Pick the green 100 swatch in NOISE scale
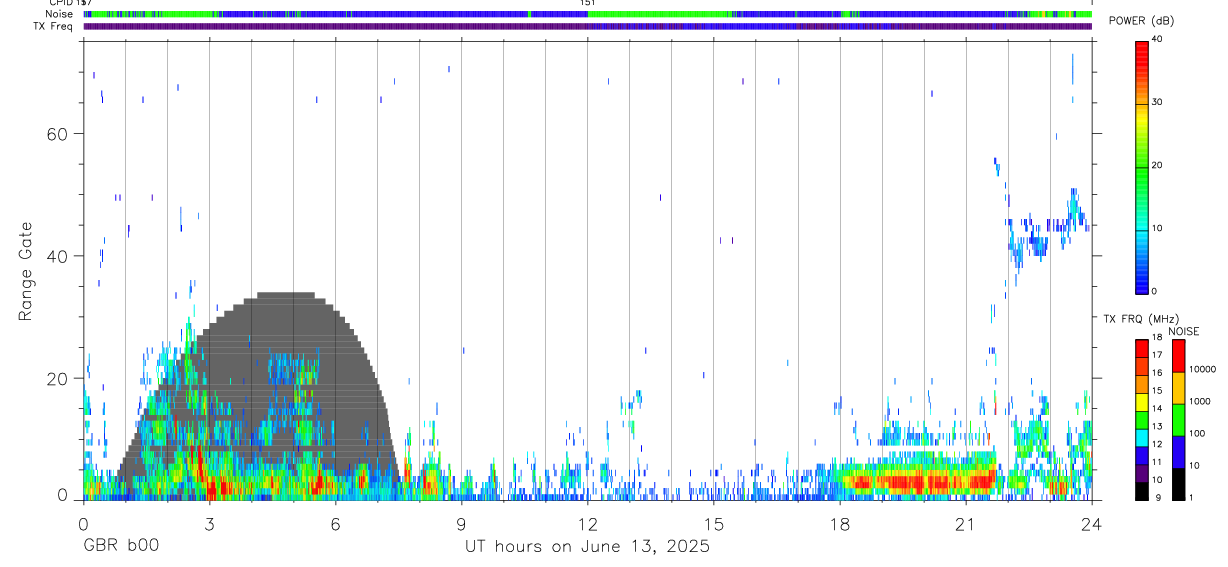The width and height of the screenshot is (1228, 567). [x=1178, y=420]
